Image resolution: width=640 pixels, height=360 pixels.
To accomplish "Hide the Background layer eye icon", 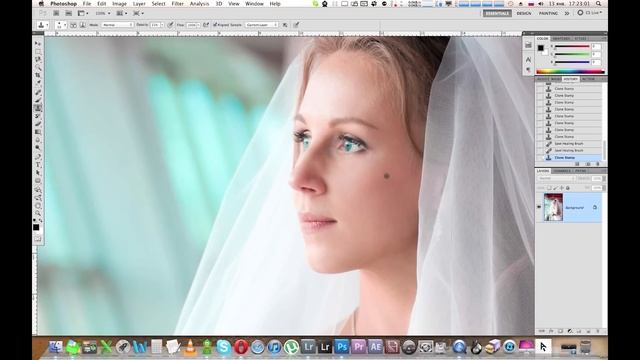I will coord(539,207).
